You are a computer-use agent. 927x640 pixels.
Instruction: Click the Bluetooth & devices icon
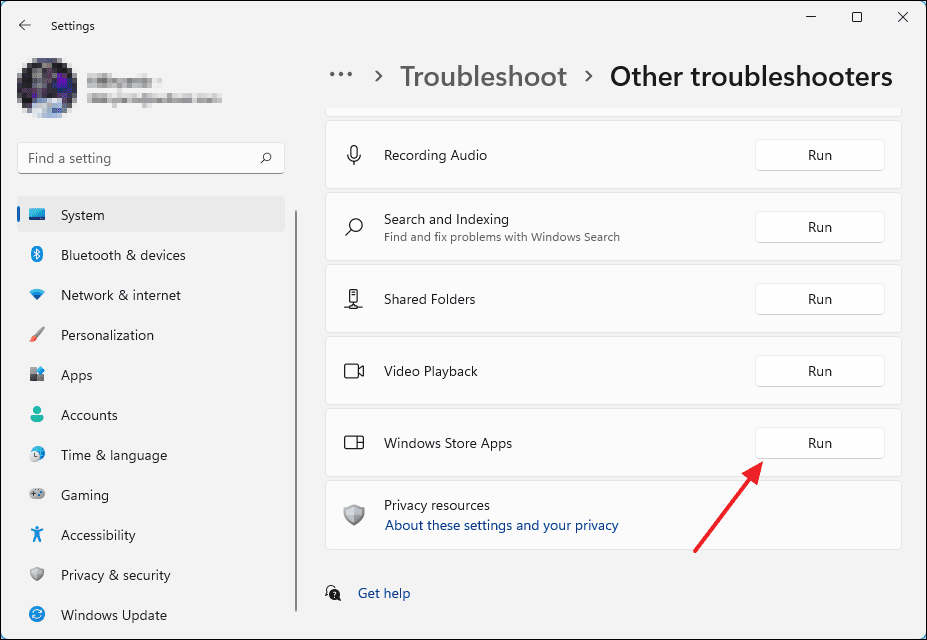click(x=37, y=255)
